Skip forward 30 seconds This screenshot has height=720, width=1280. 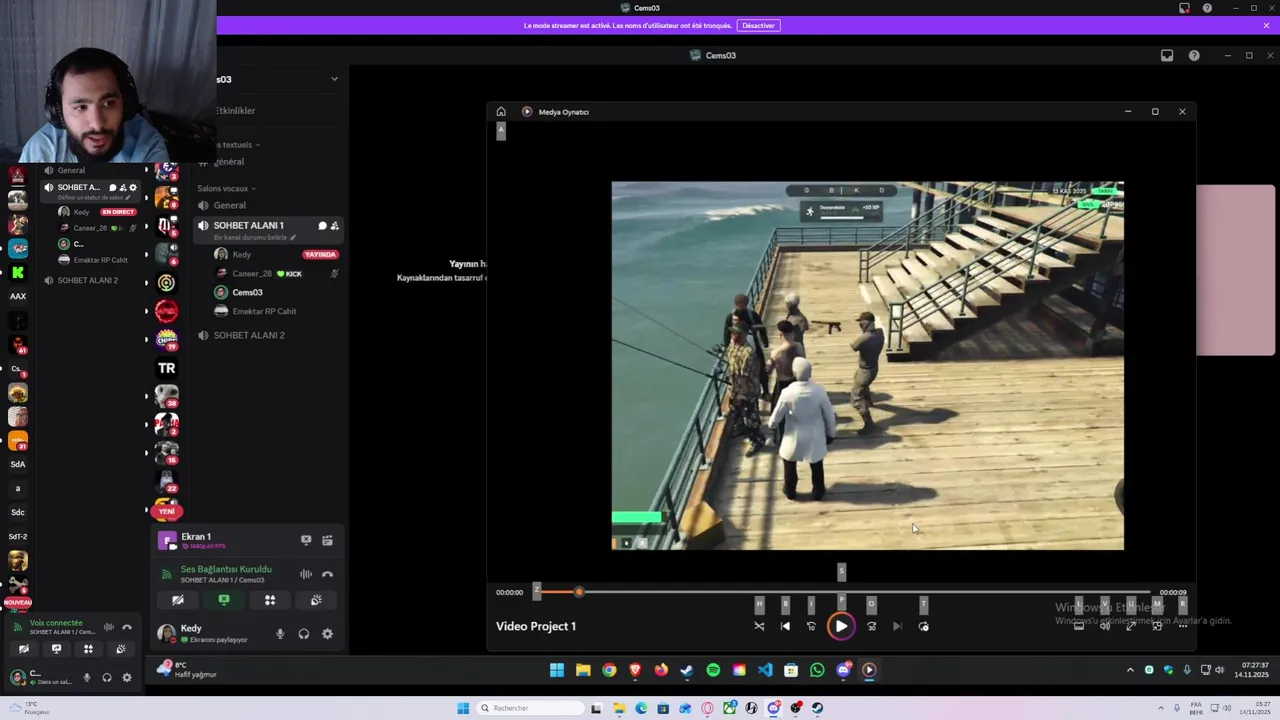pos(871,626)
